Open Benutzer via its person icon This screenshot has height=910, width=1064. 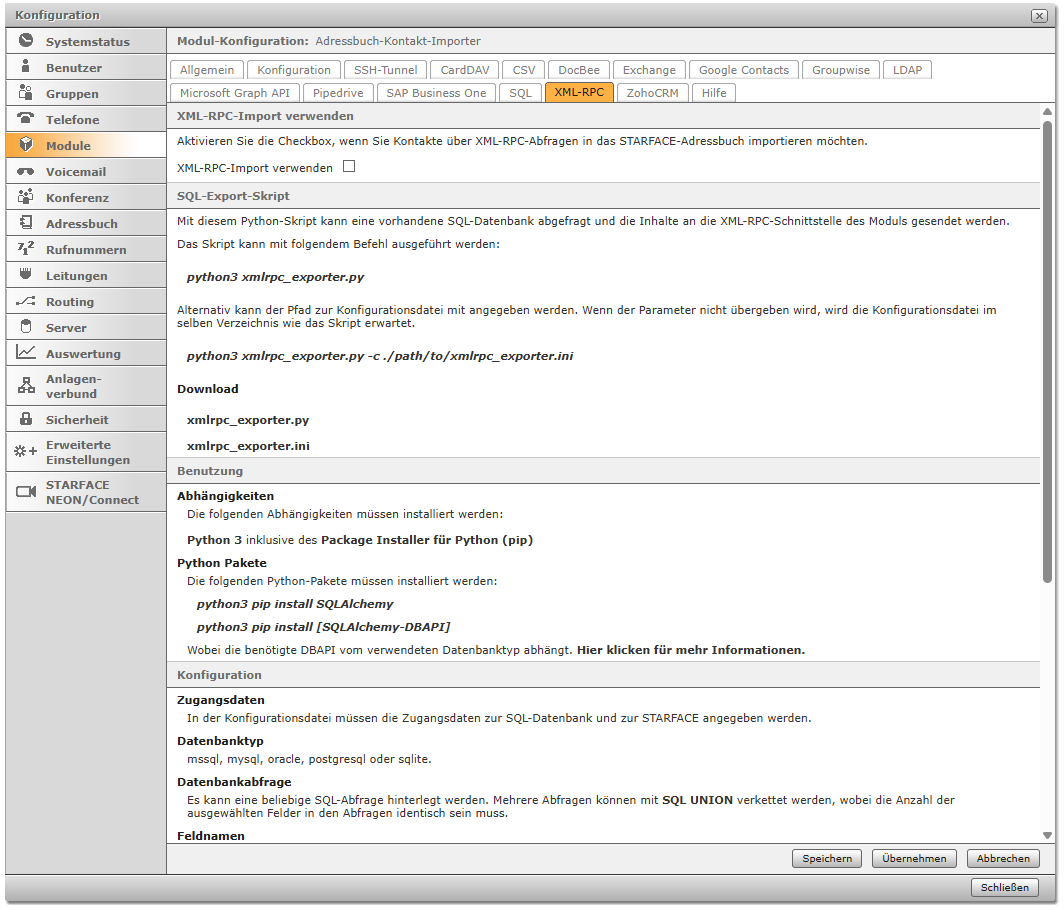26,67
